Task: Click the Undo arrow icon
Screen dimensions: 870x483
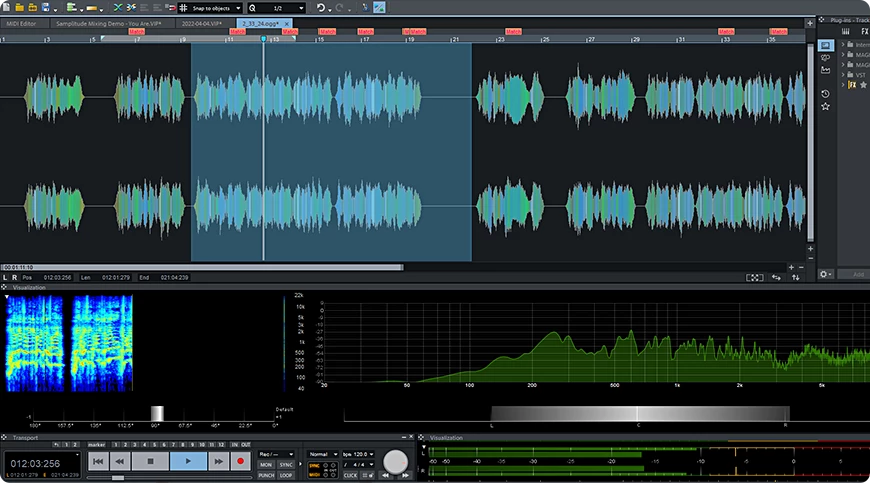Action: tap(322, 7)
